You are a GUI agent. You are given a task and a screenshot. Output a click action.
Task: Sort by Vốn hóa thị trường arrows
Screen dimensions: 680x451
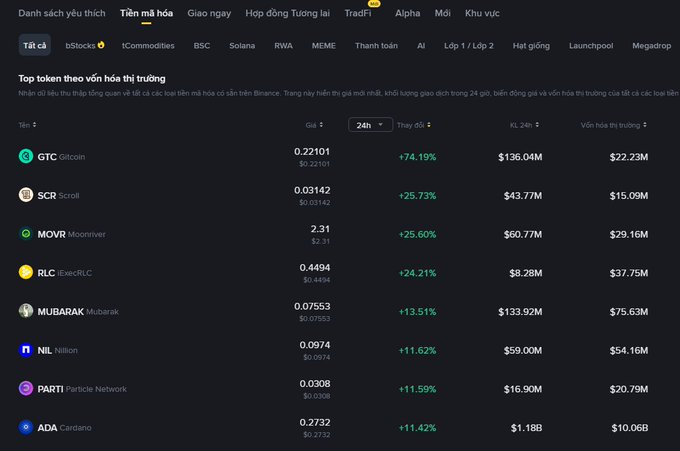tap(645, 125)
